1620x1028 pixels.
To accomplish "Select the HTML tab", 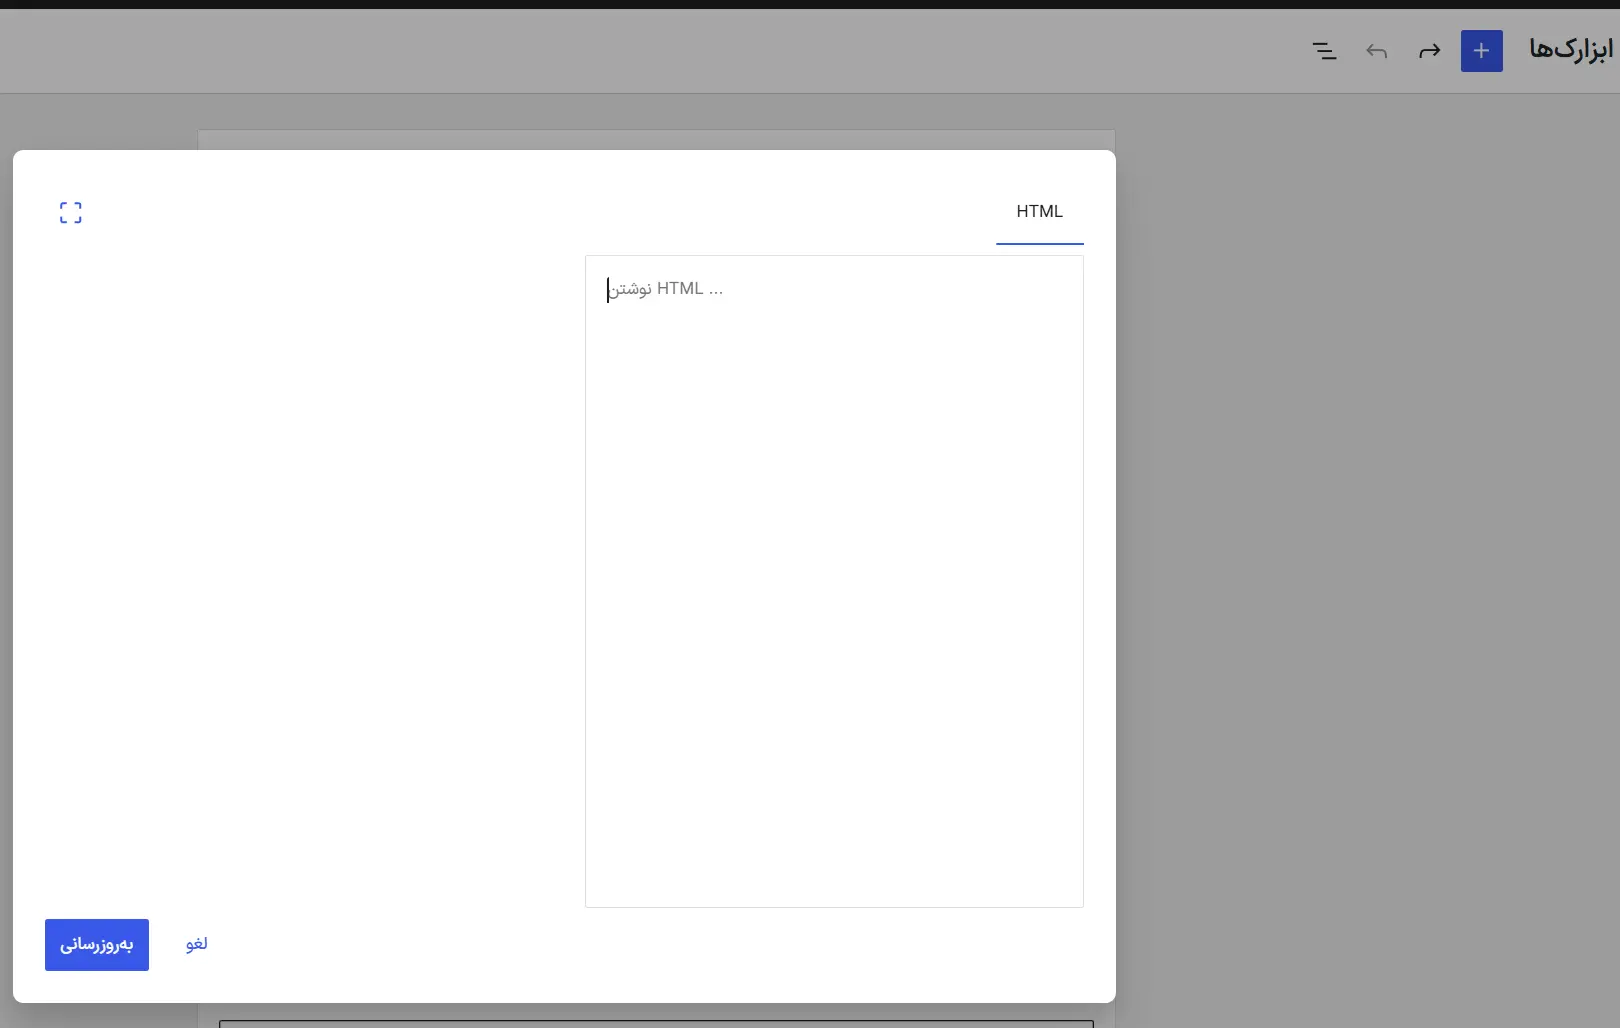I will point(1040,212).
